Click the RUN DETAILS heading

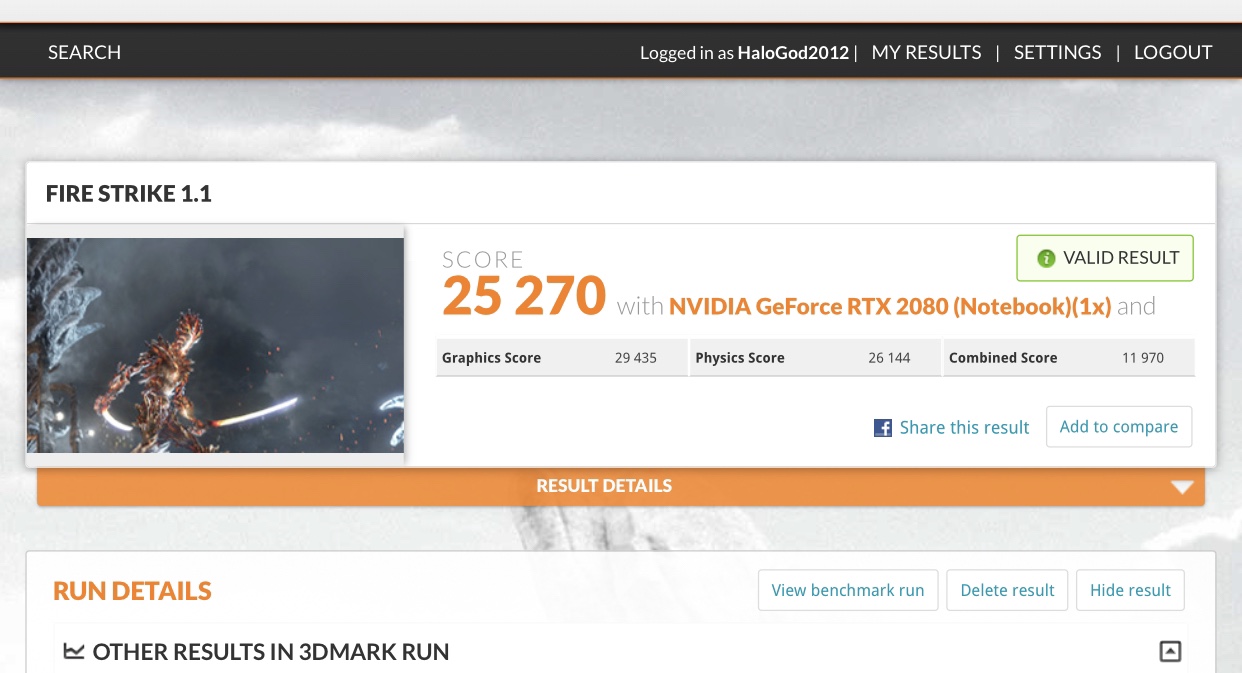click(x=132, y=591)
